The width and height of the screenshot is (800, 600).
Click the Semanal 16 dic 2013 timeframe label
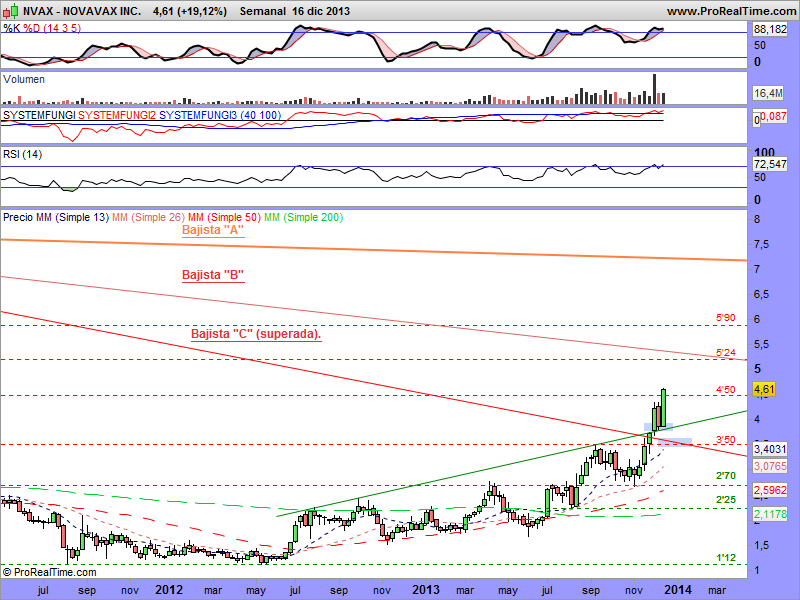294,11
